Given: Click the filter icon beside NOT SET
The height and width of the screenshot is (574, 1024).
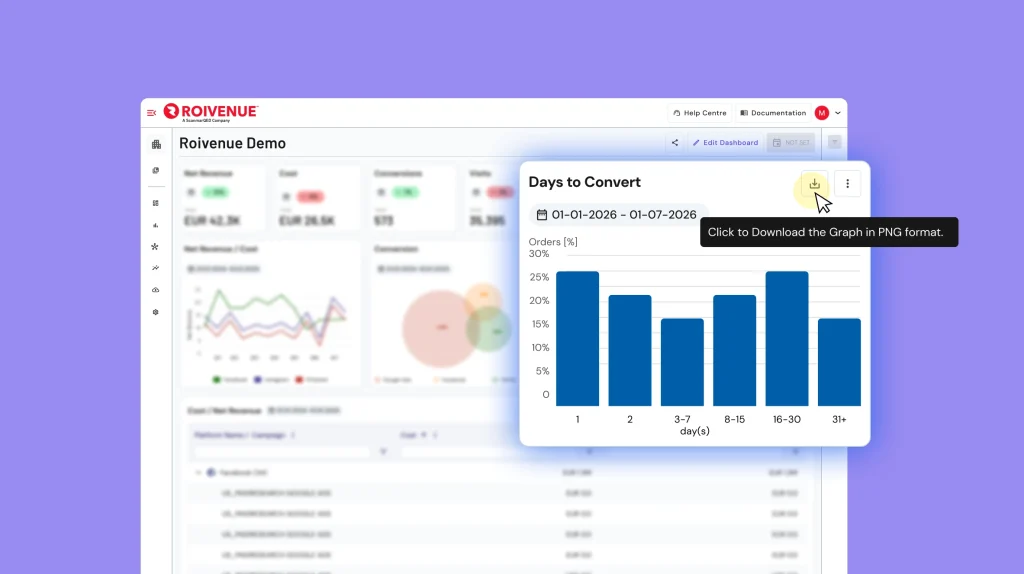Looking at the screenshot, I should tap(835, 142).
